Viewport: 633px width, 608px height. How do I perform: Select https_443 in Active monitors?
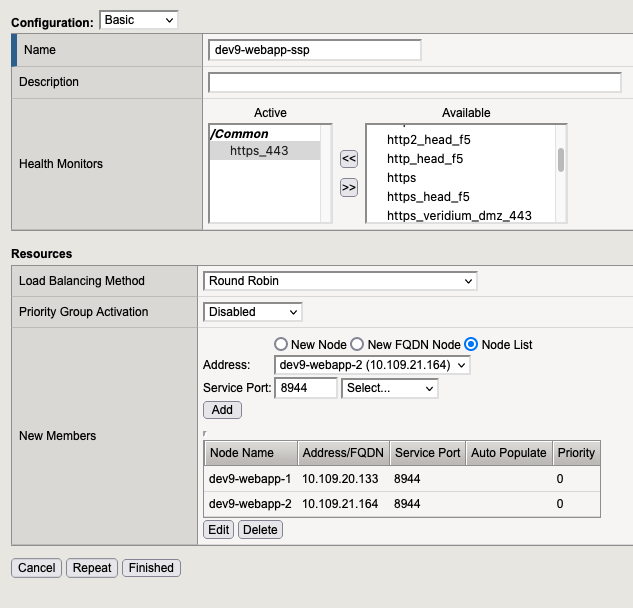point(258,151)
